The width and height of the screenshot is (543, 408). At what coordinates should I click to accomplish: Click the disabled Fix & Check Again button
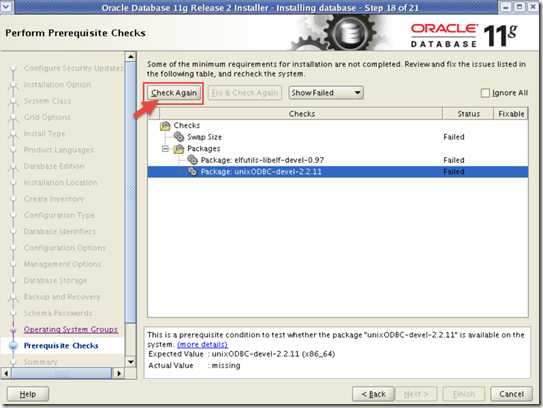245,93
